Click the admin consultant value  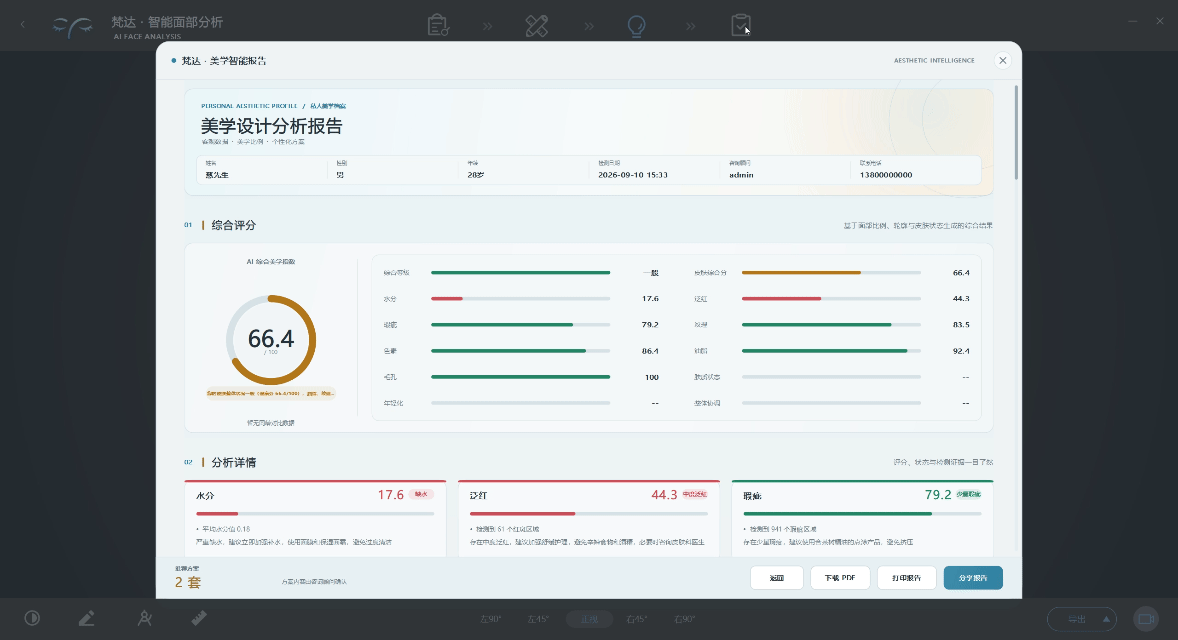[742, 175]
